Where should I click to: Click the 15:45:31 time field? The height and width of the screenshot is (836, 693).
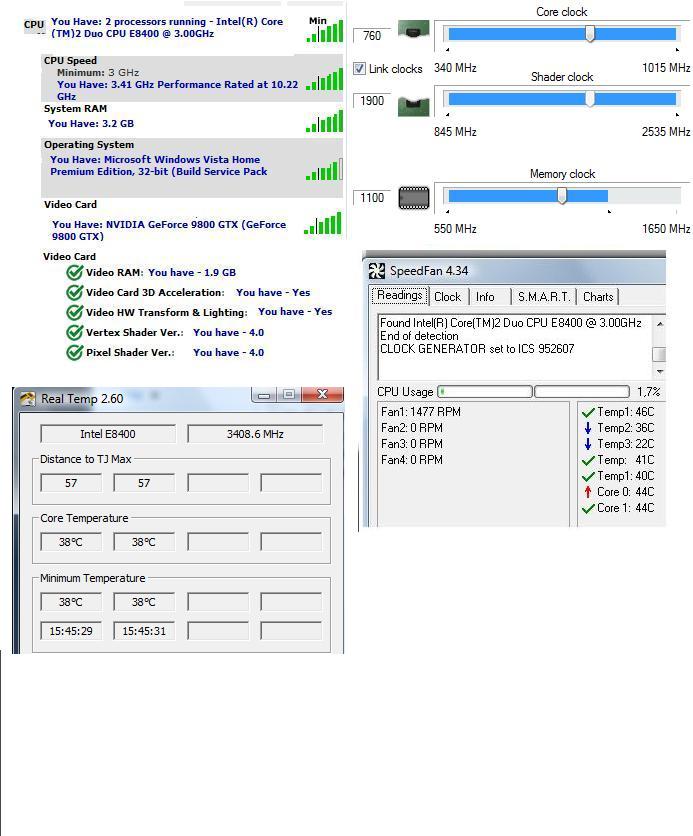click(144, 631)
